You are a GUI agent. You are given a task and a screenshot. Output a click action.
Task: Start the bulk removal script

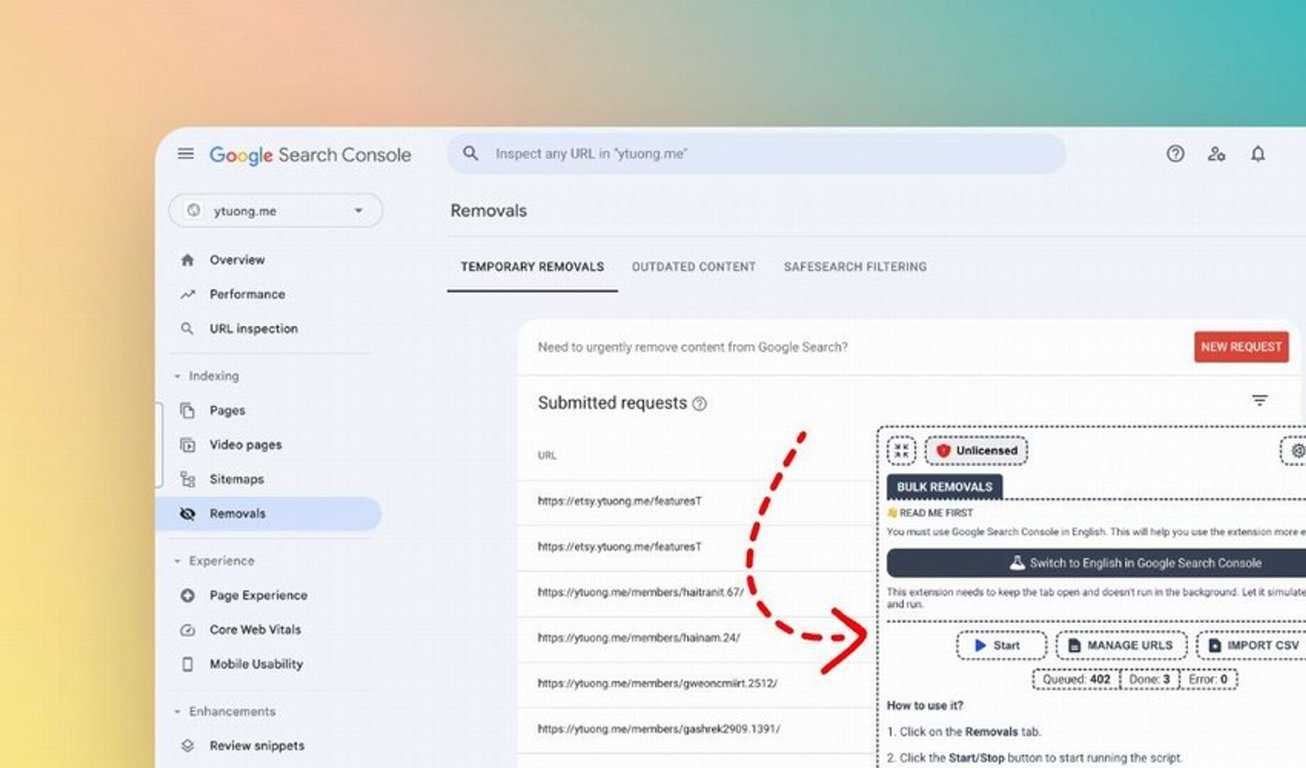1001,646
